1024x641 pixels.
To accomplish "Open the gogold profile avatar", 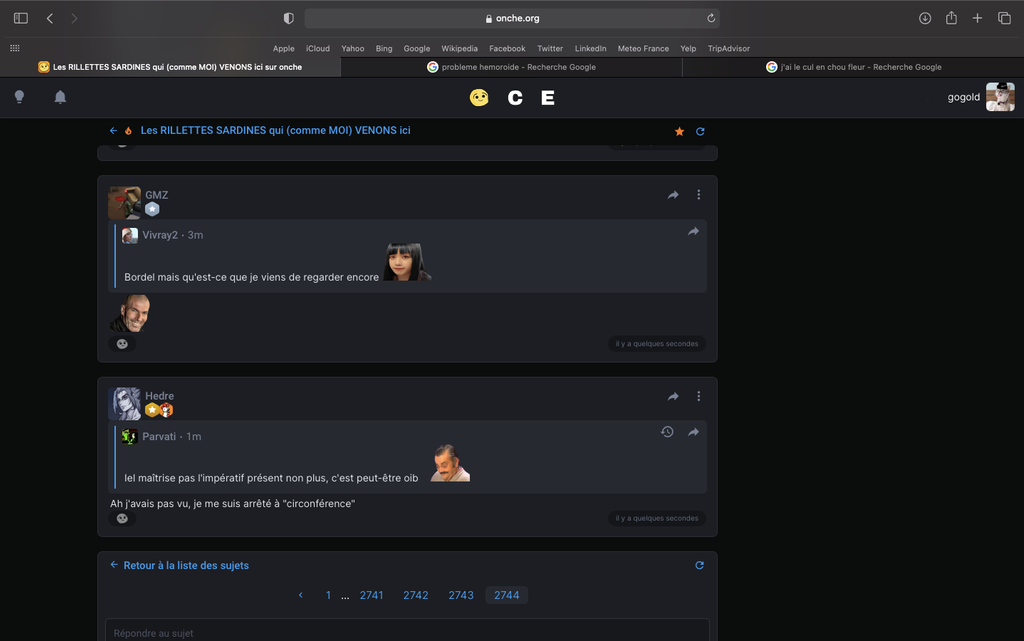I will point(1000,97).
